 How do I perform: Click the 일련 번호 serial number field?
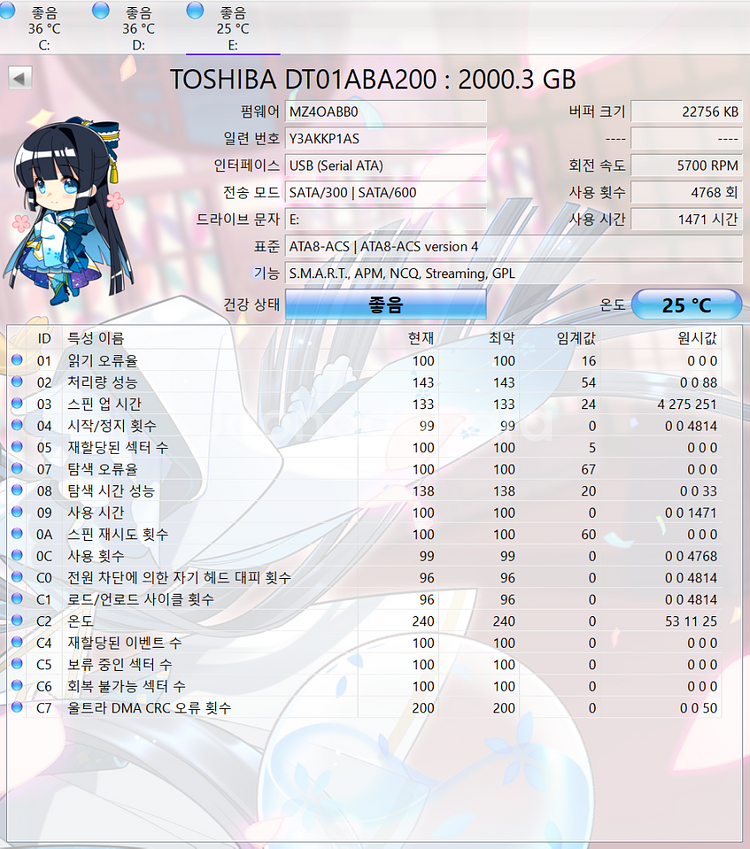tap(385, 138)
